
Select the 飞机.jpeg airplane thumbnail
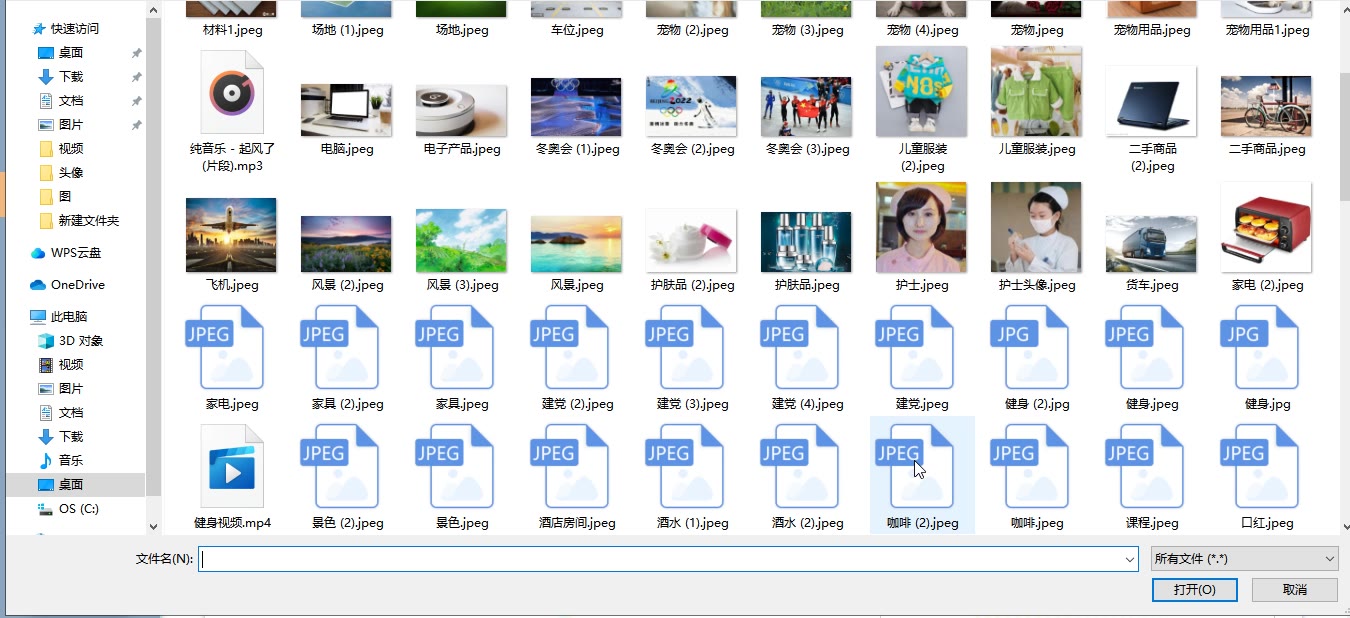tap(231, 235)
